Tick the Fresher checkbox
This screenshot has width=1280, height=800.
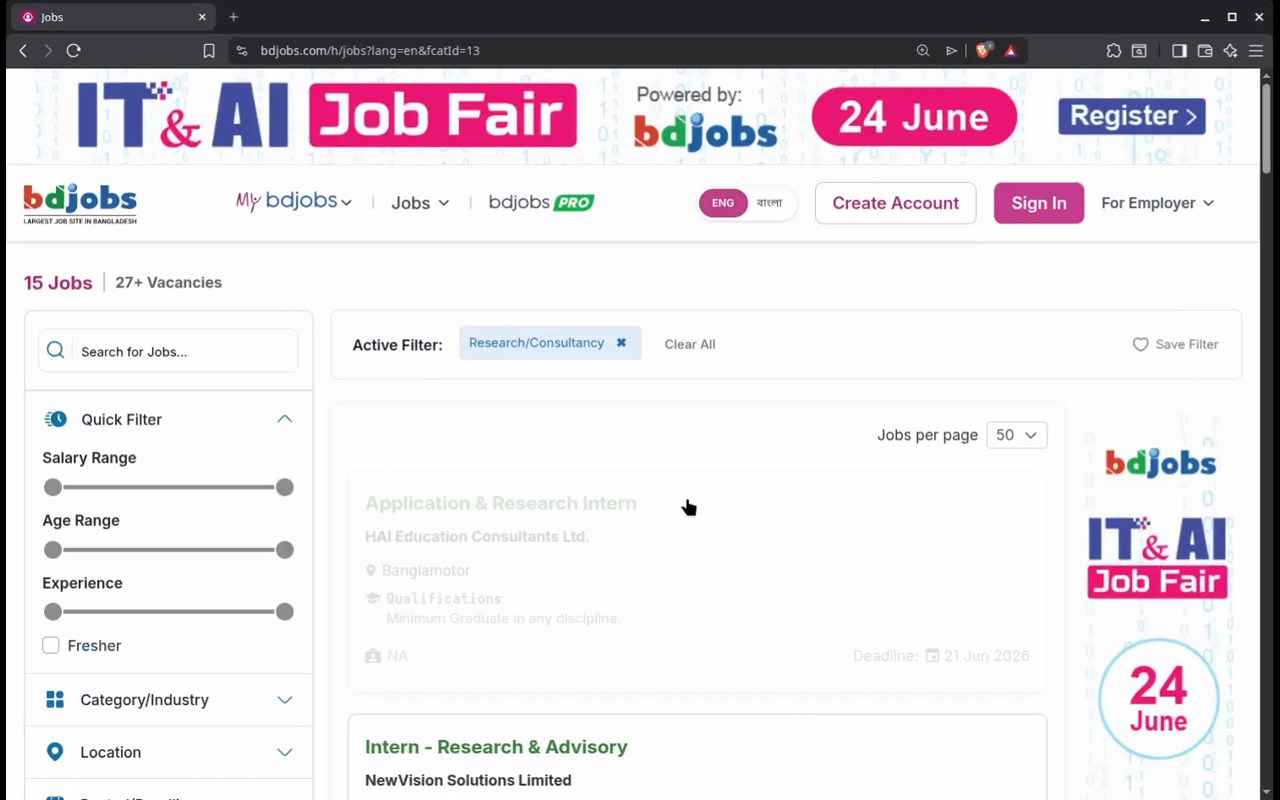click(x=51, y=646)
